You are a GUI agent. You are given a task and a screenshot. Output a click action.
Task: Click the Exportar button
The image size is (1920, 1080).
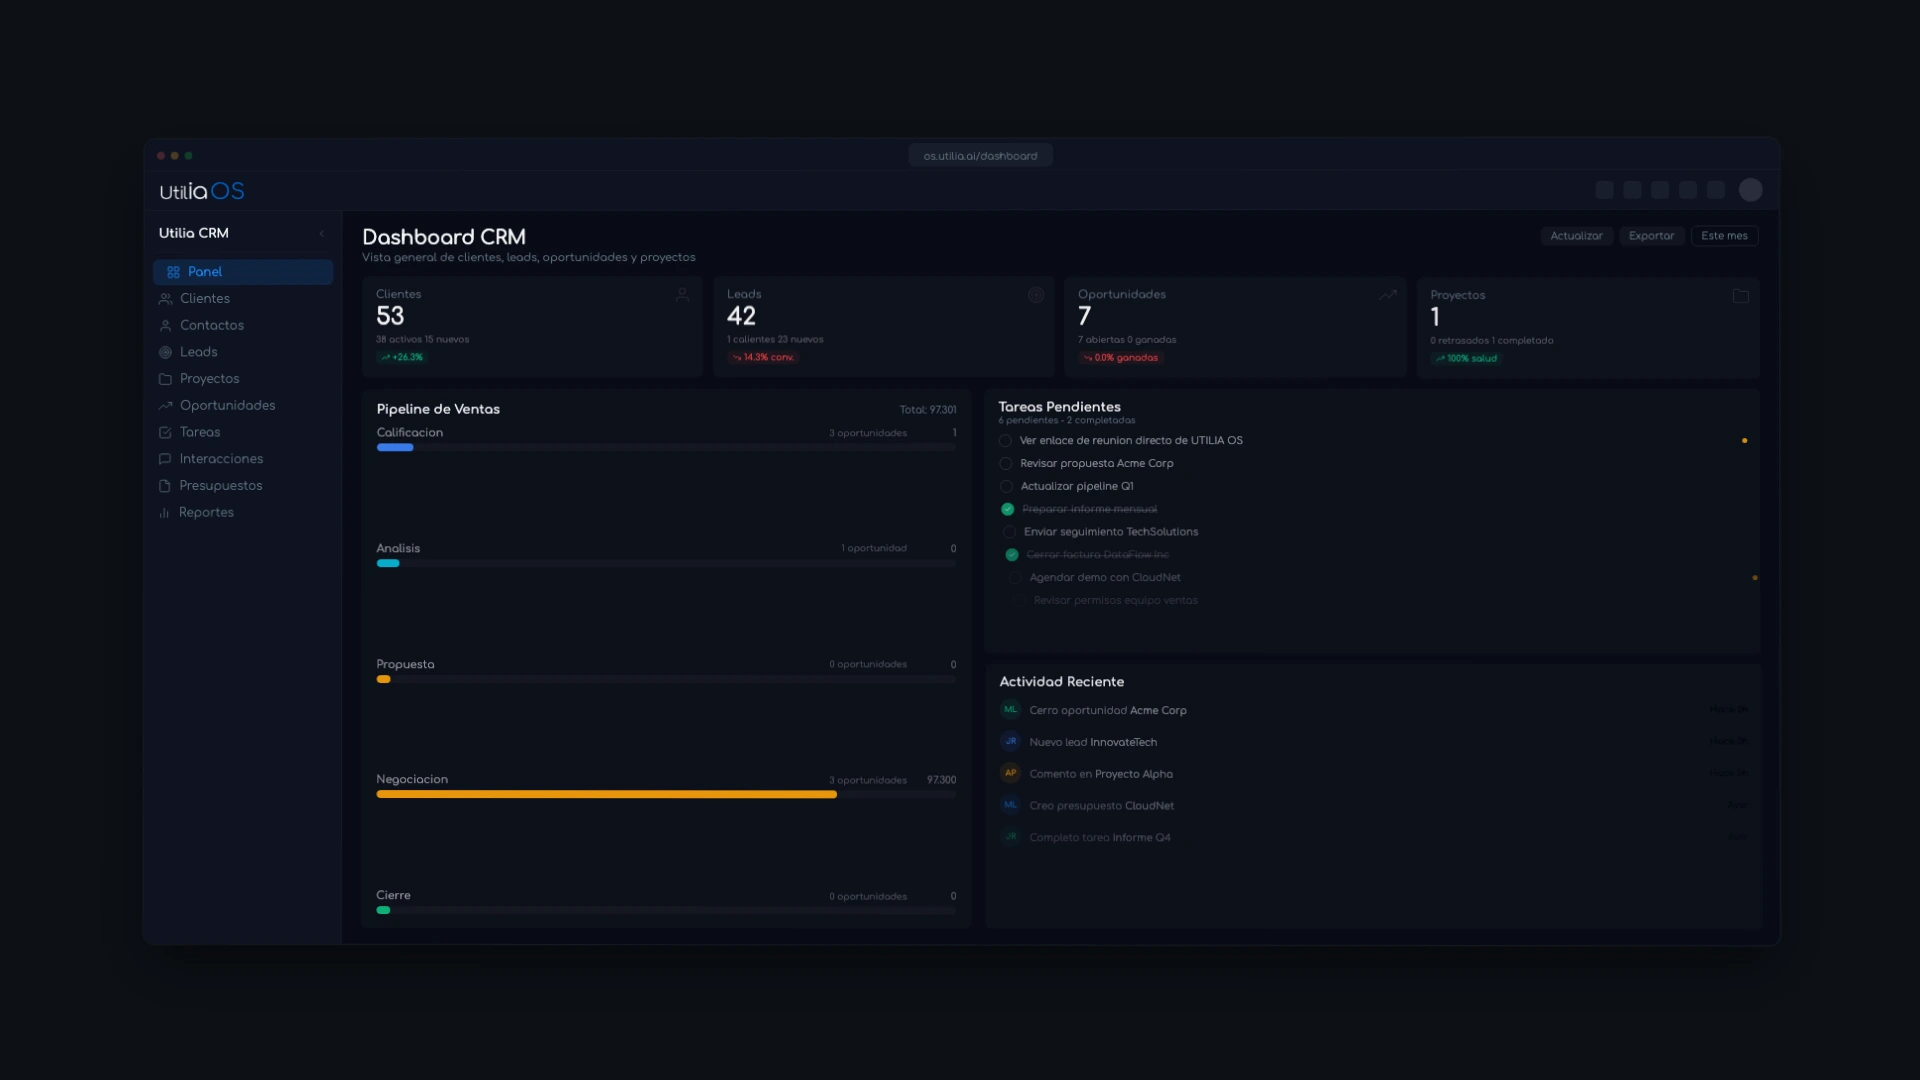coord(1650,236)
